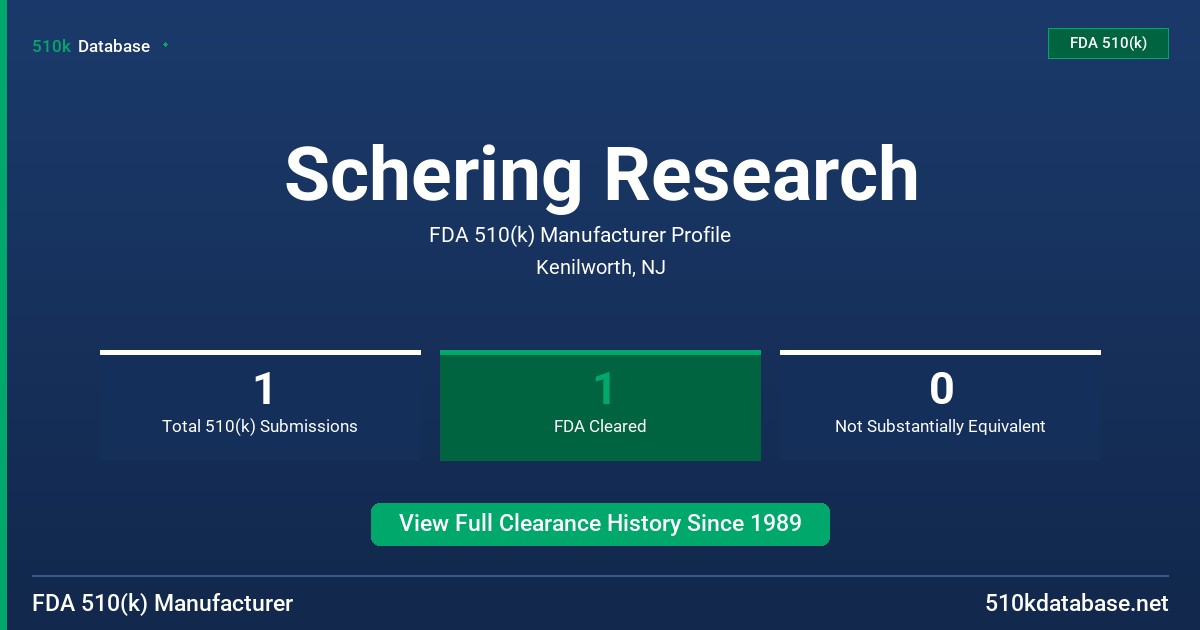Click the Kenilworth, NJ location text
The width and height of the screenshot is (1200, 630).
601,267
